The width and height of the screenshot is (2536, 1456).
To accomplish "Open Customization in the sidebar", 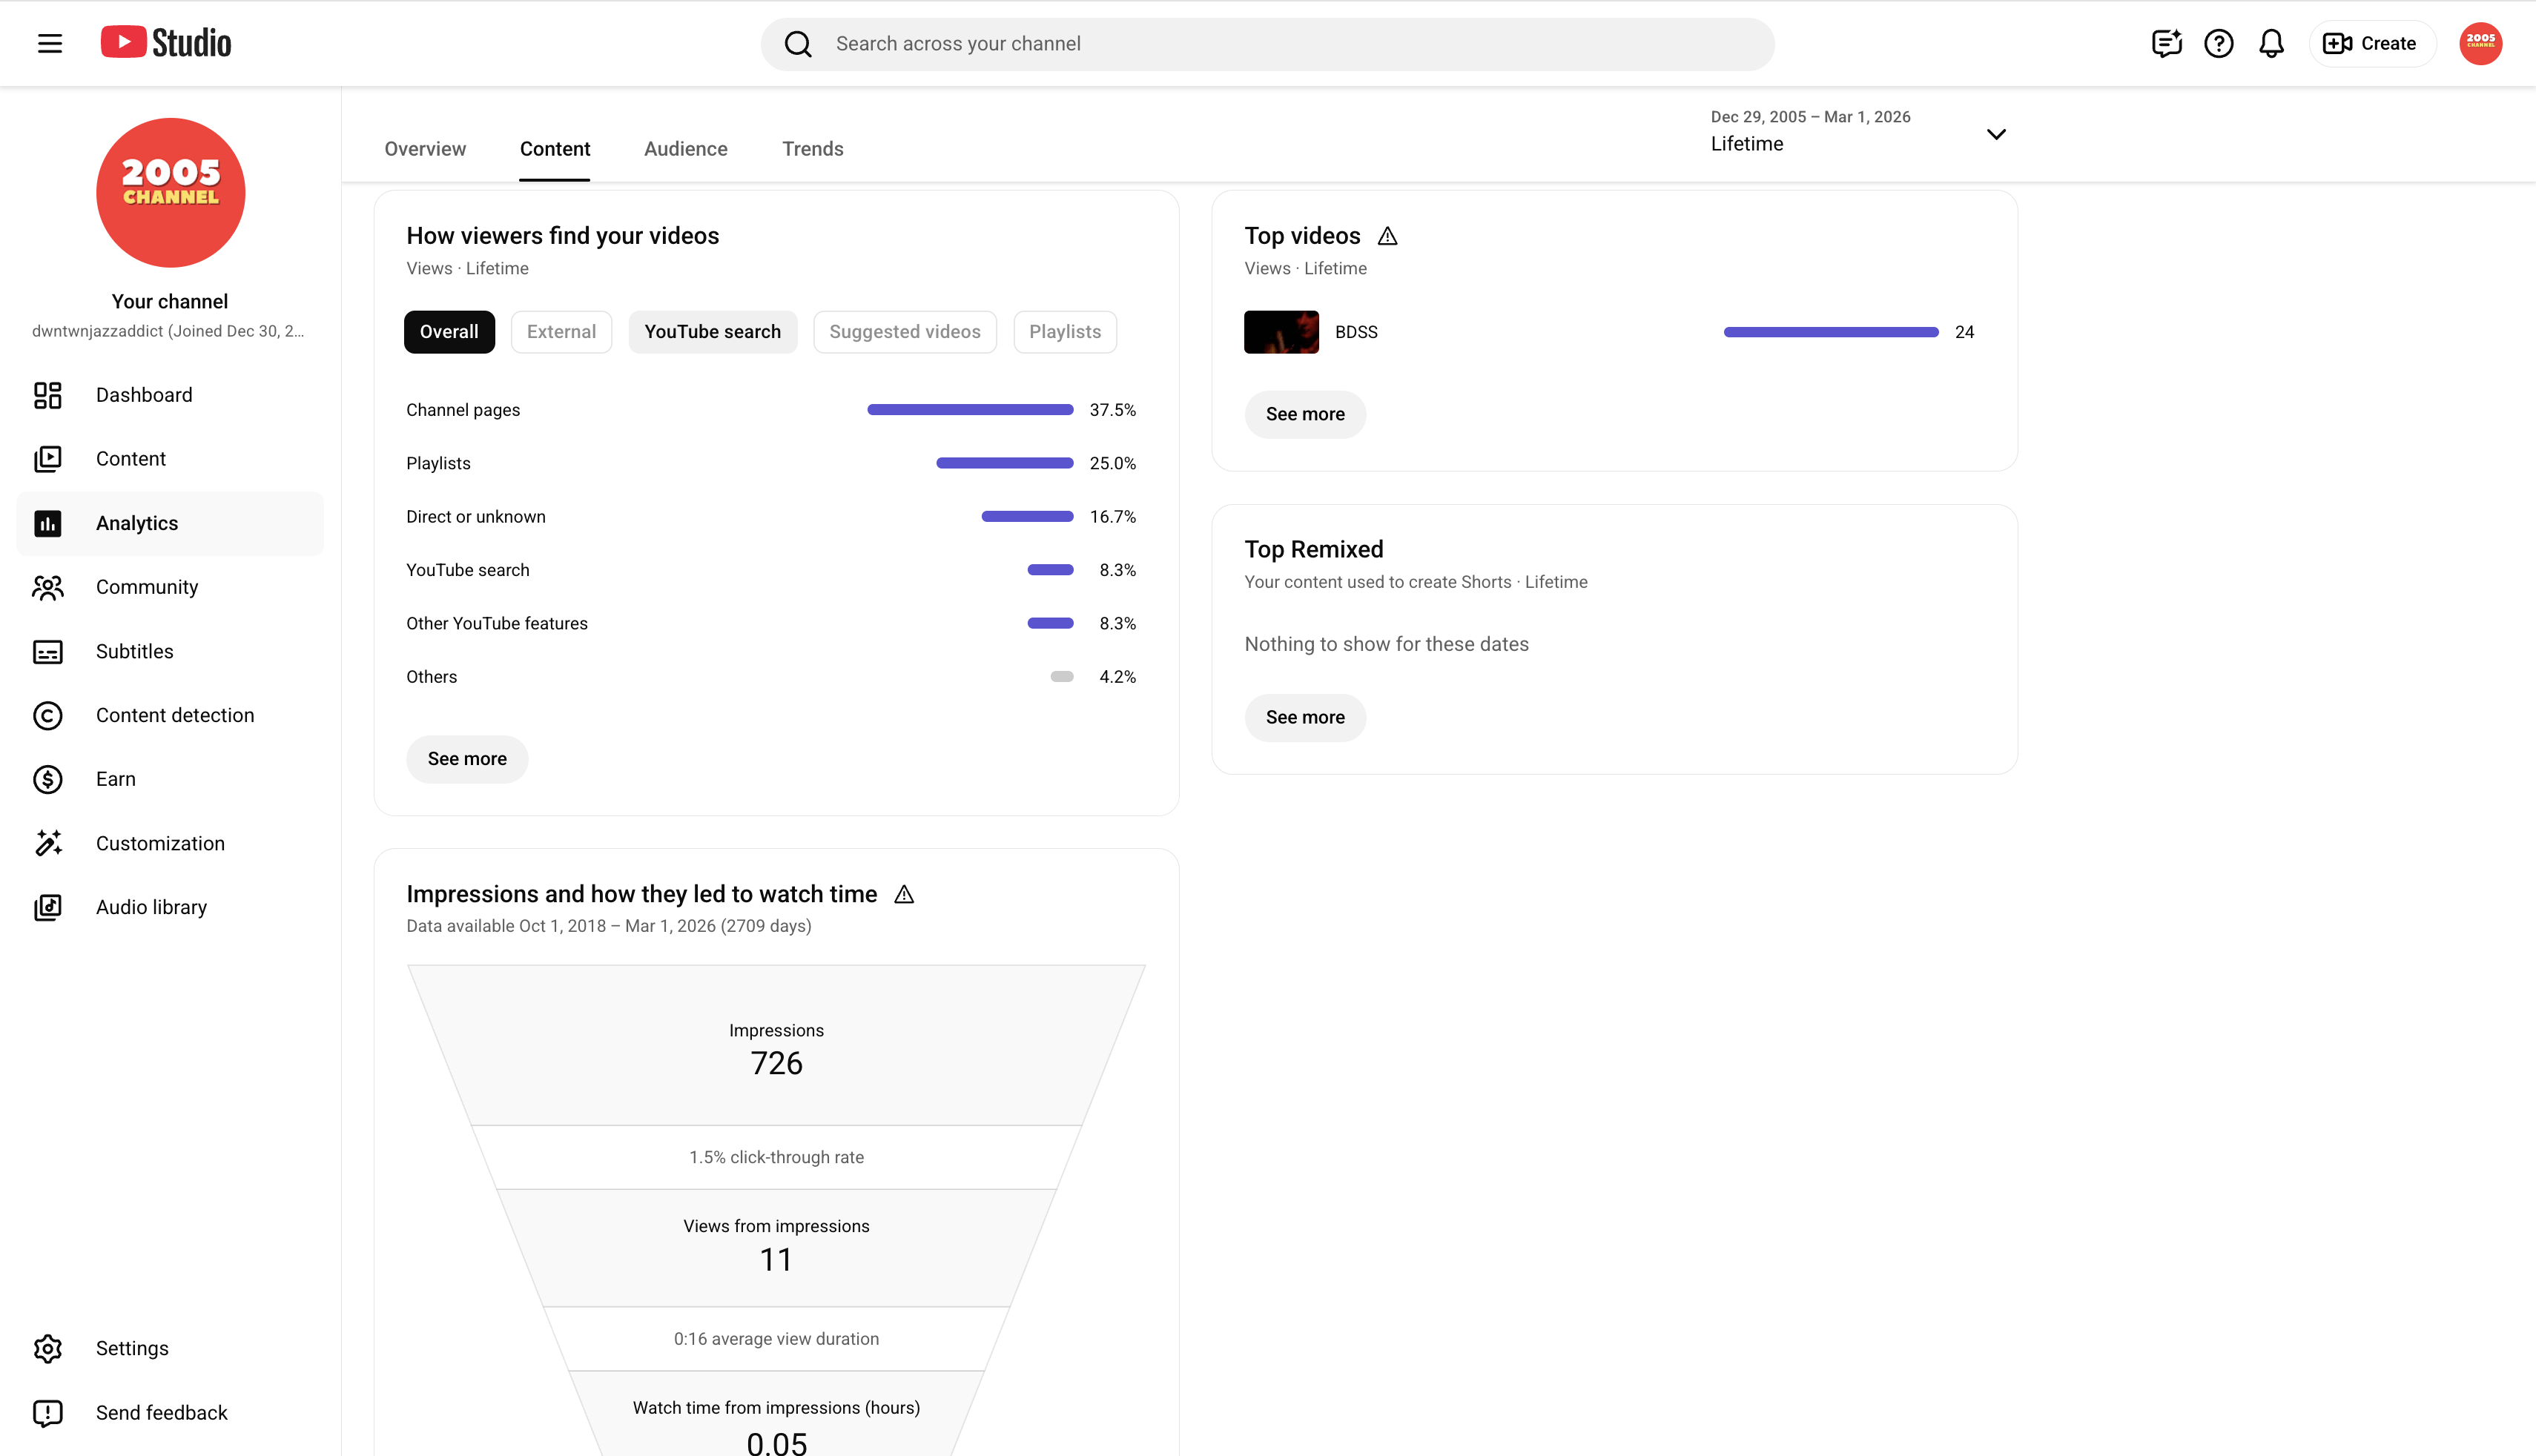I will (170, 843).
